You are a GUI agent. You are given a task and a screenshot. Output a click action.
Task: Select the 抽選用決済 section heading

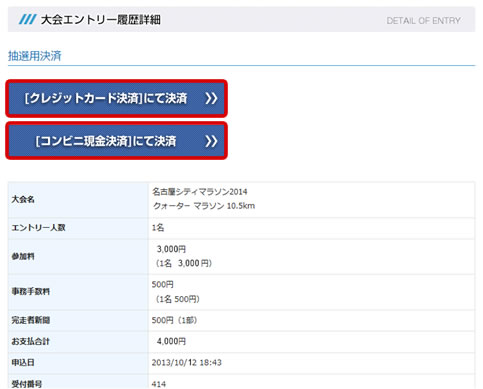[35, 56]
